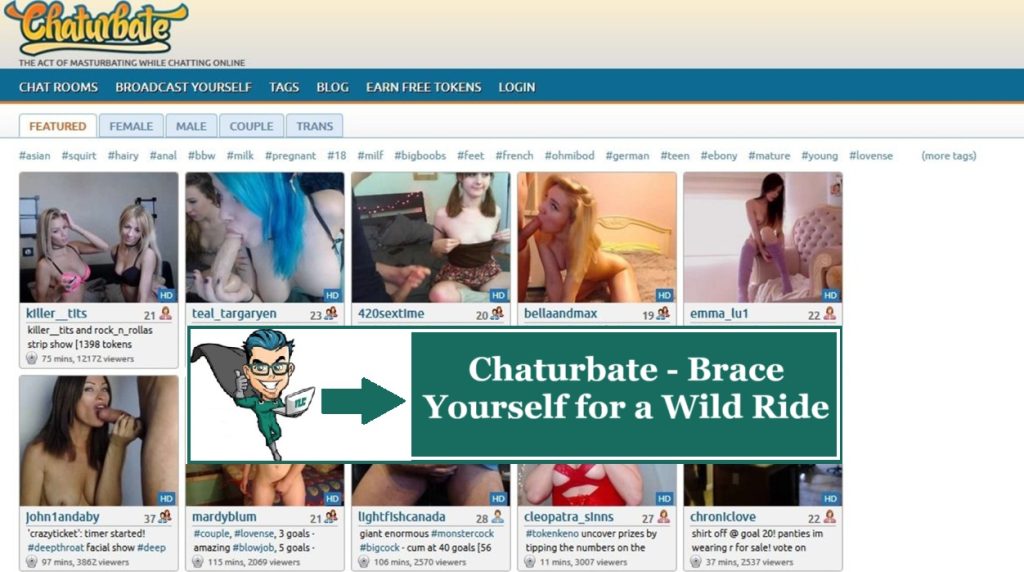
Task: Open the Blog link in the navigation
Action: [x=332, y=87]
